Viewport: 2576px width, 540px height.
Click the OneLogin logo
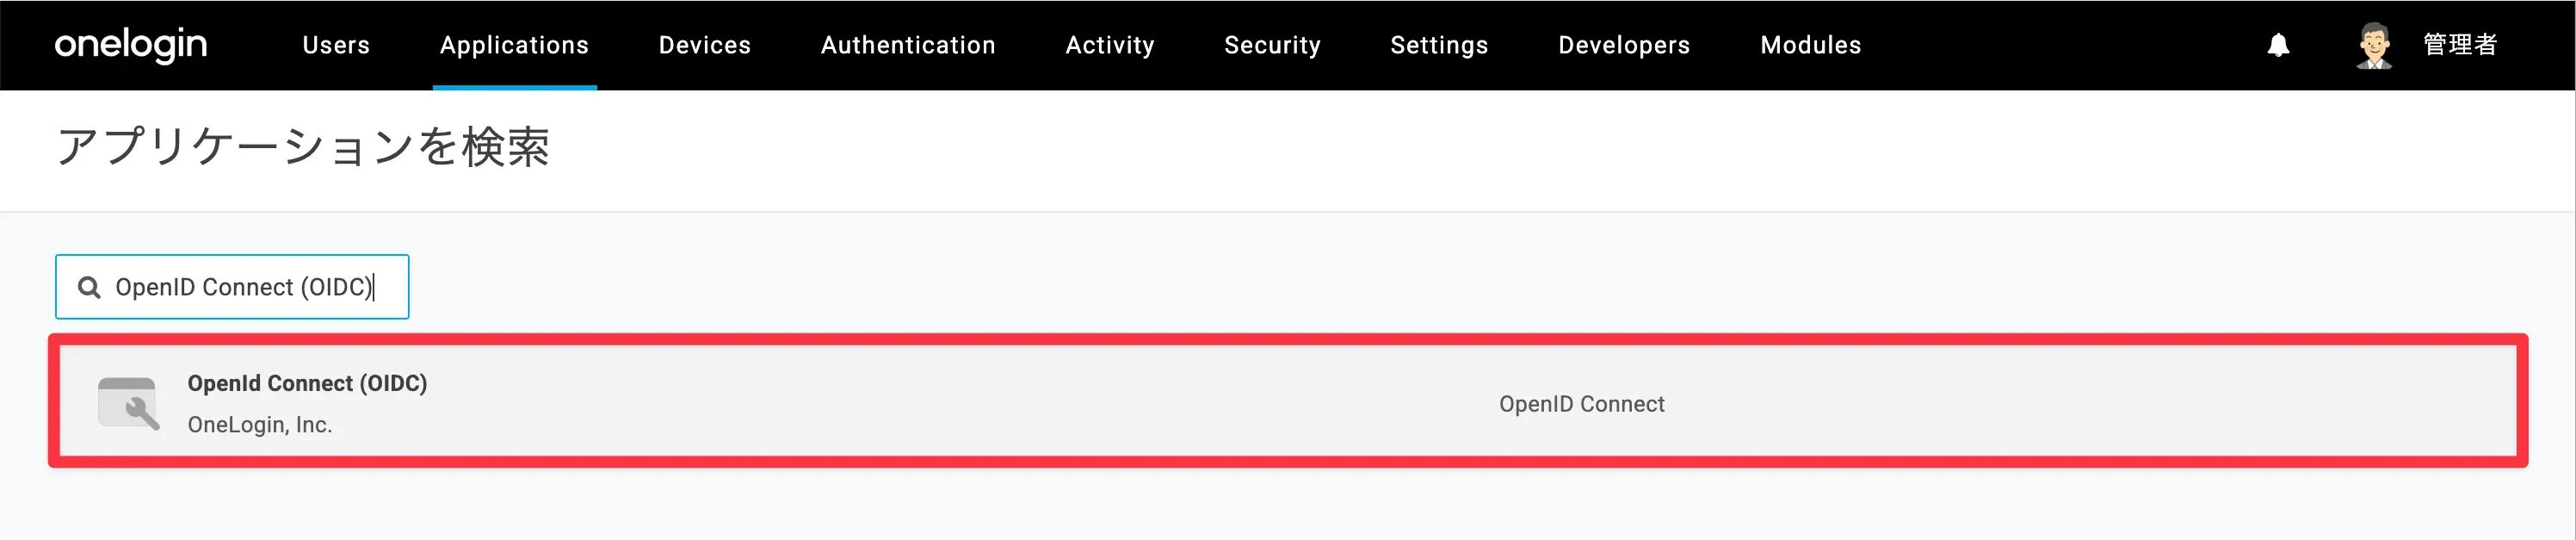[x=131, y=45]
